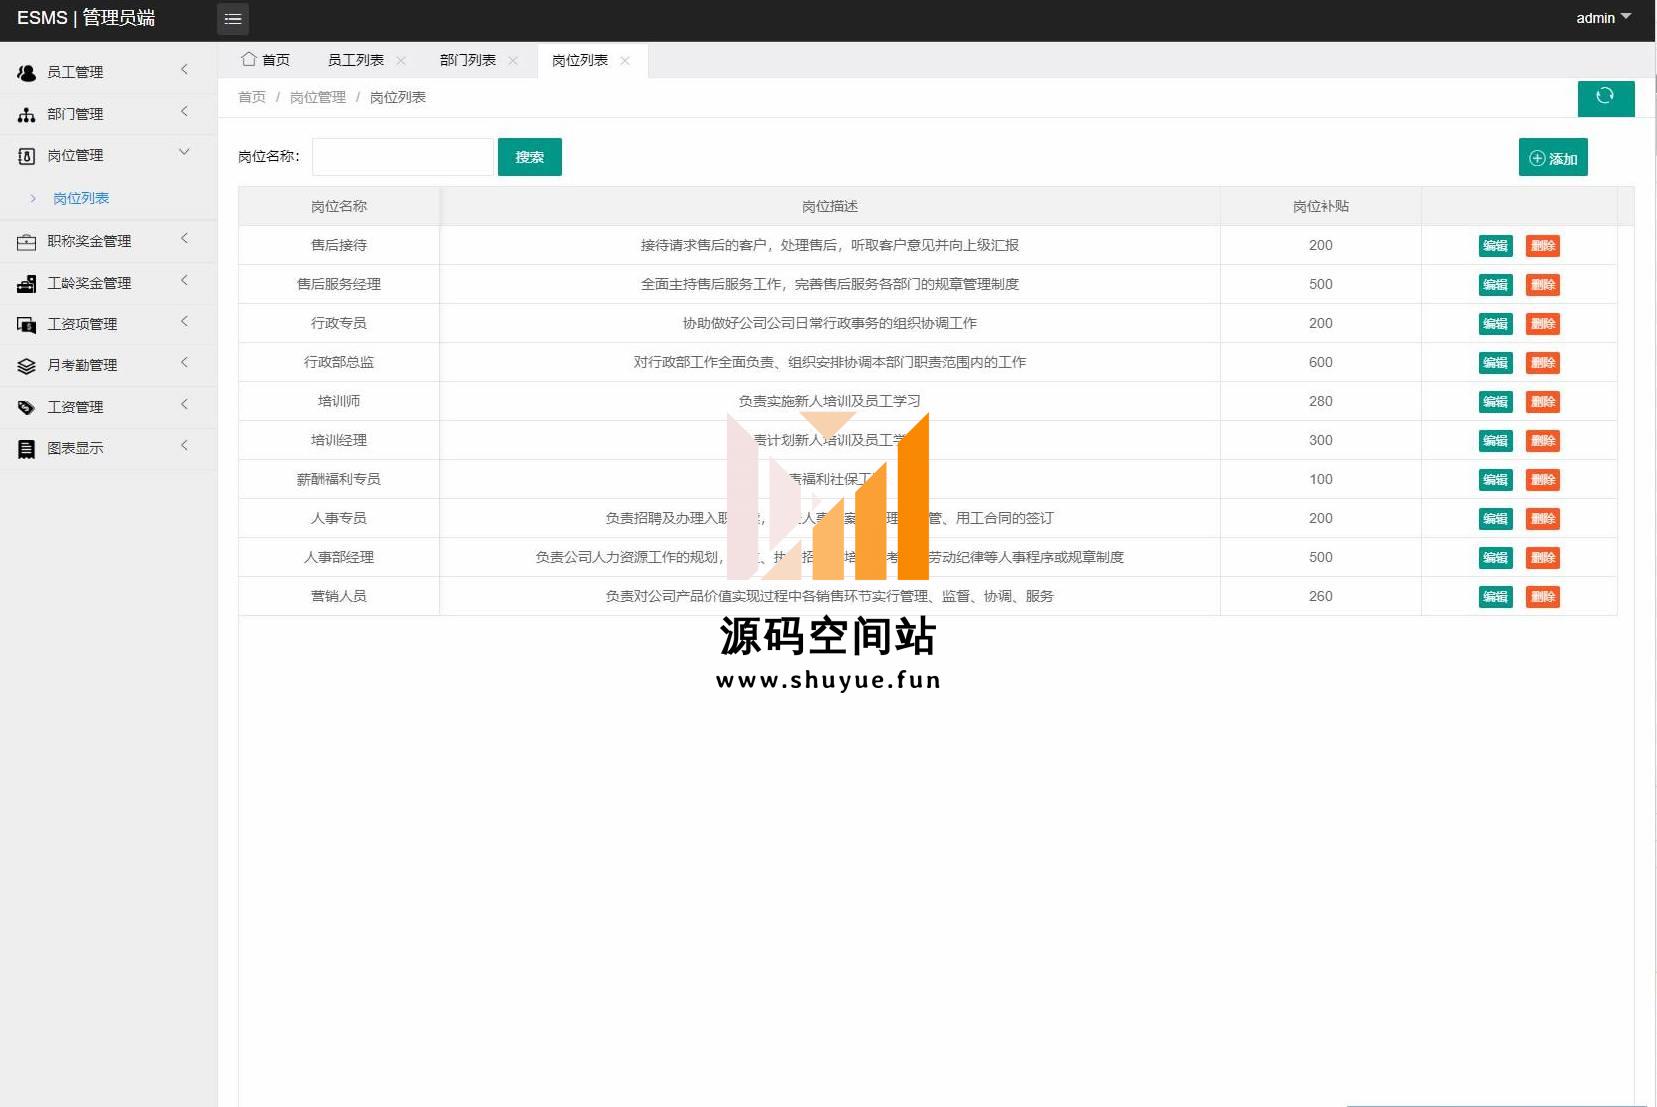Focus the 岗位名称 search input field
The width and height of the screenshot is (1657, 1107).
pos(403,157)
